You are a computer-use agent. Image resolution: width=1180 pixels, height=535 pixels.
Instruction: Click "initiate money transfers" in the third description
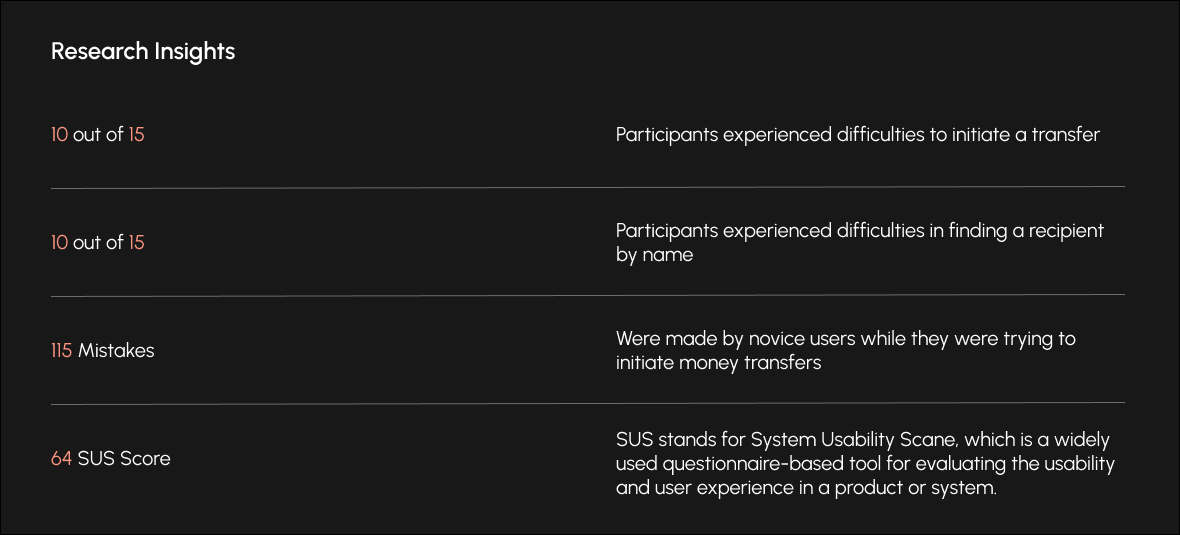tap(718, 363)
